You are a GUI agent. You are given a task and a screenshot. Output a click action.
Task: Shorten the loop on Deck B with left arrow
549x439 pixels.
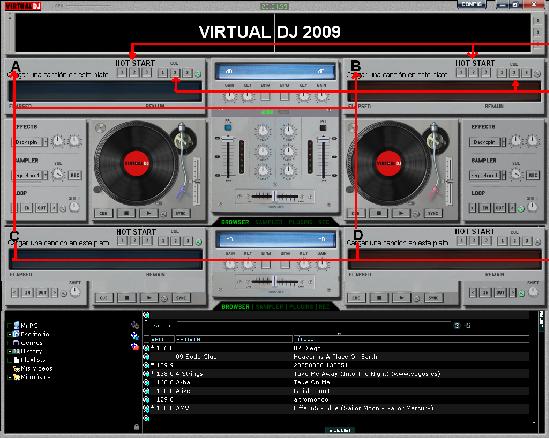[x=472, y=208]
